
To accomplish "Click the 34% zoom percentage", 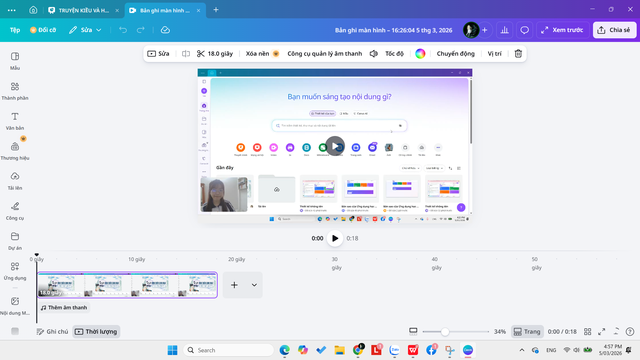I will (500, 331).
